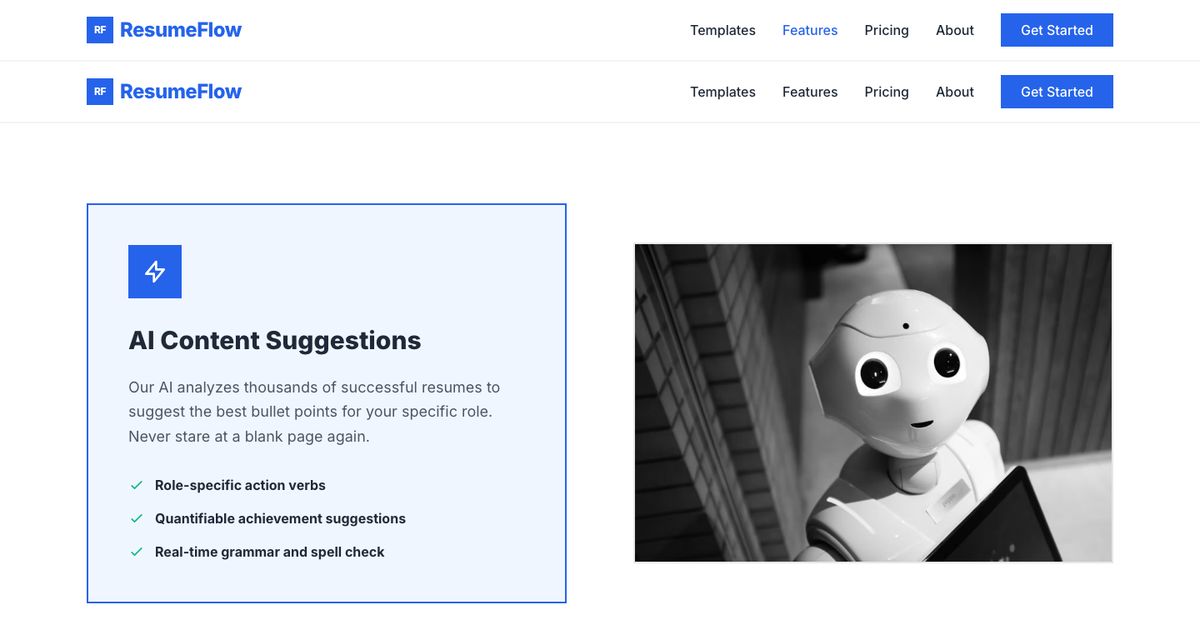Click Get Started button in second navbar
The image size is (1200, 630).
click(1057, 92)
